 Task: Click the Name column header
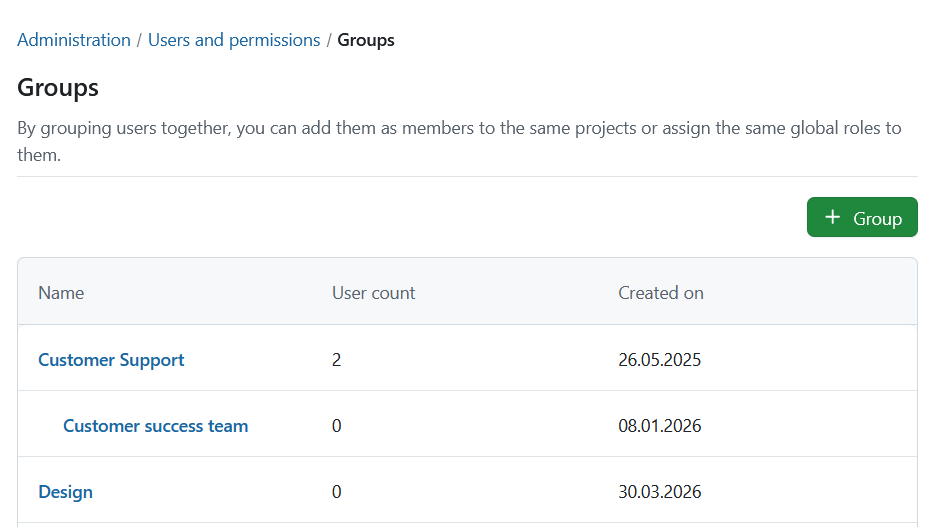pos(61,293)
